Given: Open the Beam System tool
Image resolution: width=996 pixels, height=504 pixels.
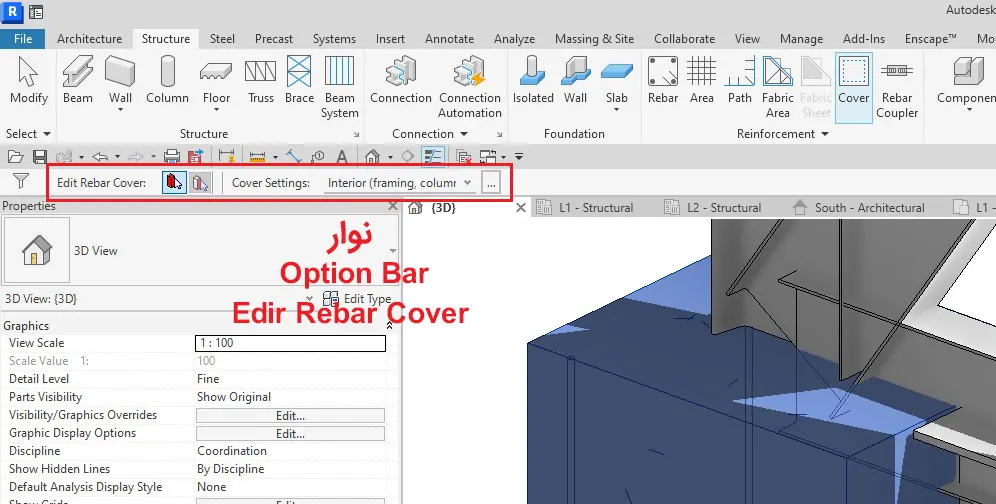Looking at the screenshot, I should click(x=339, y=88).
